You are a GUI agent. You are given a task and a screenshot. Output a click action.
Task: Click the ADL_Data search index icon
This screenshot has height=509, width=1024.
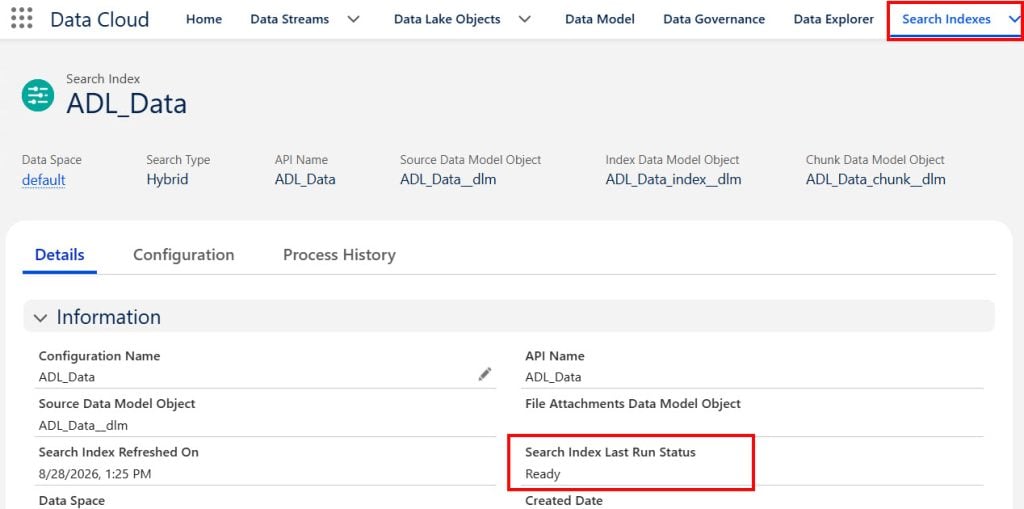coord(38,95)
